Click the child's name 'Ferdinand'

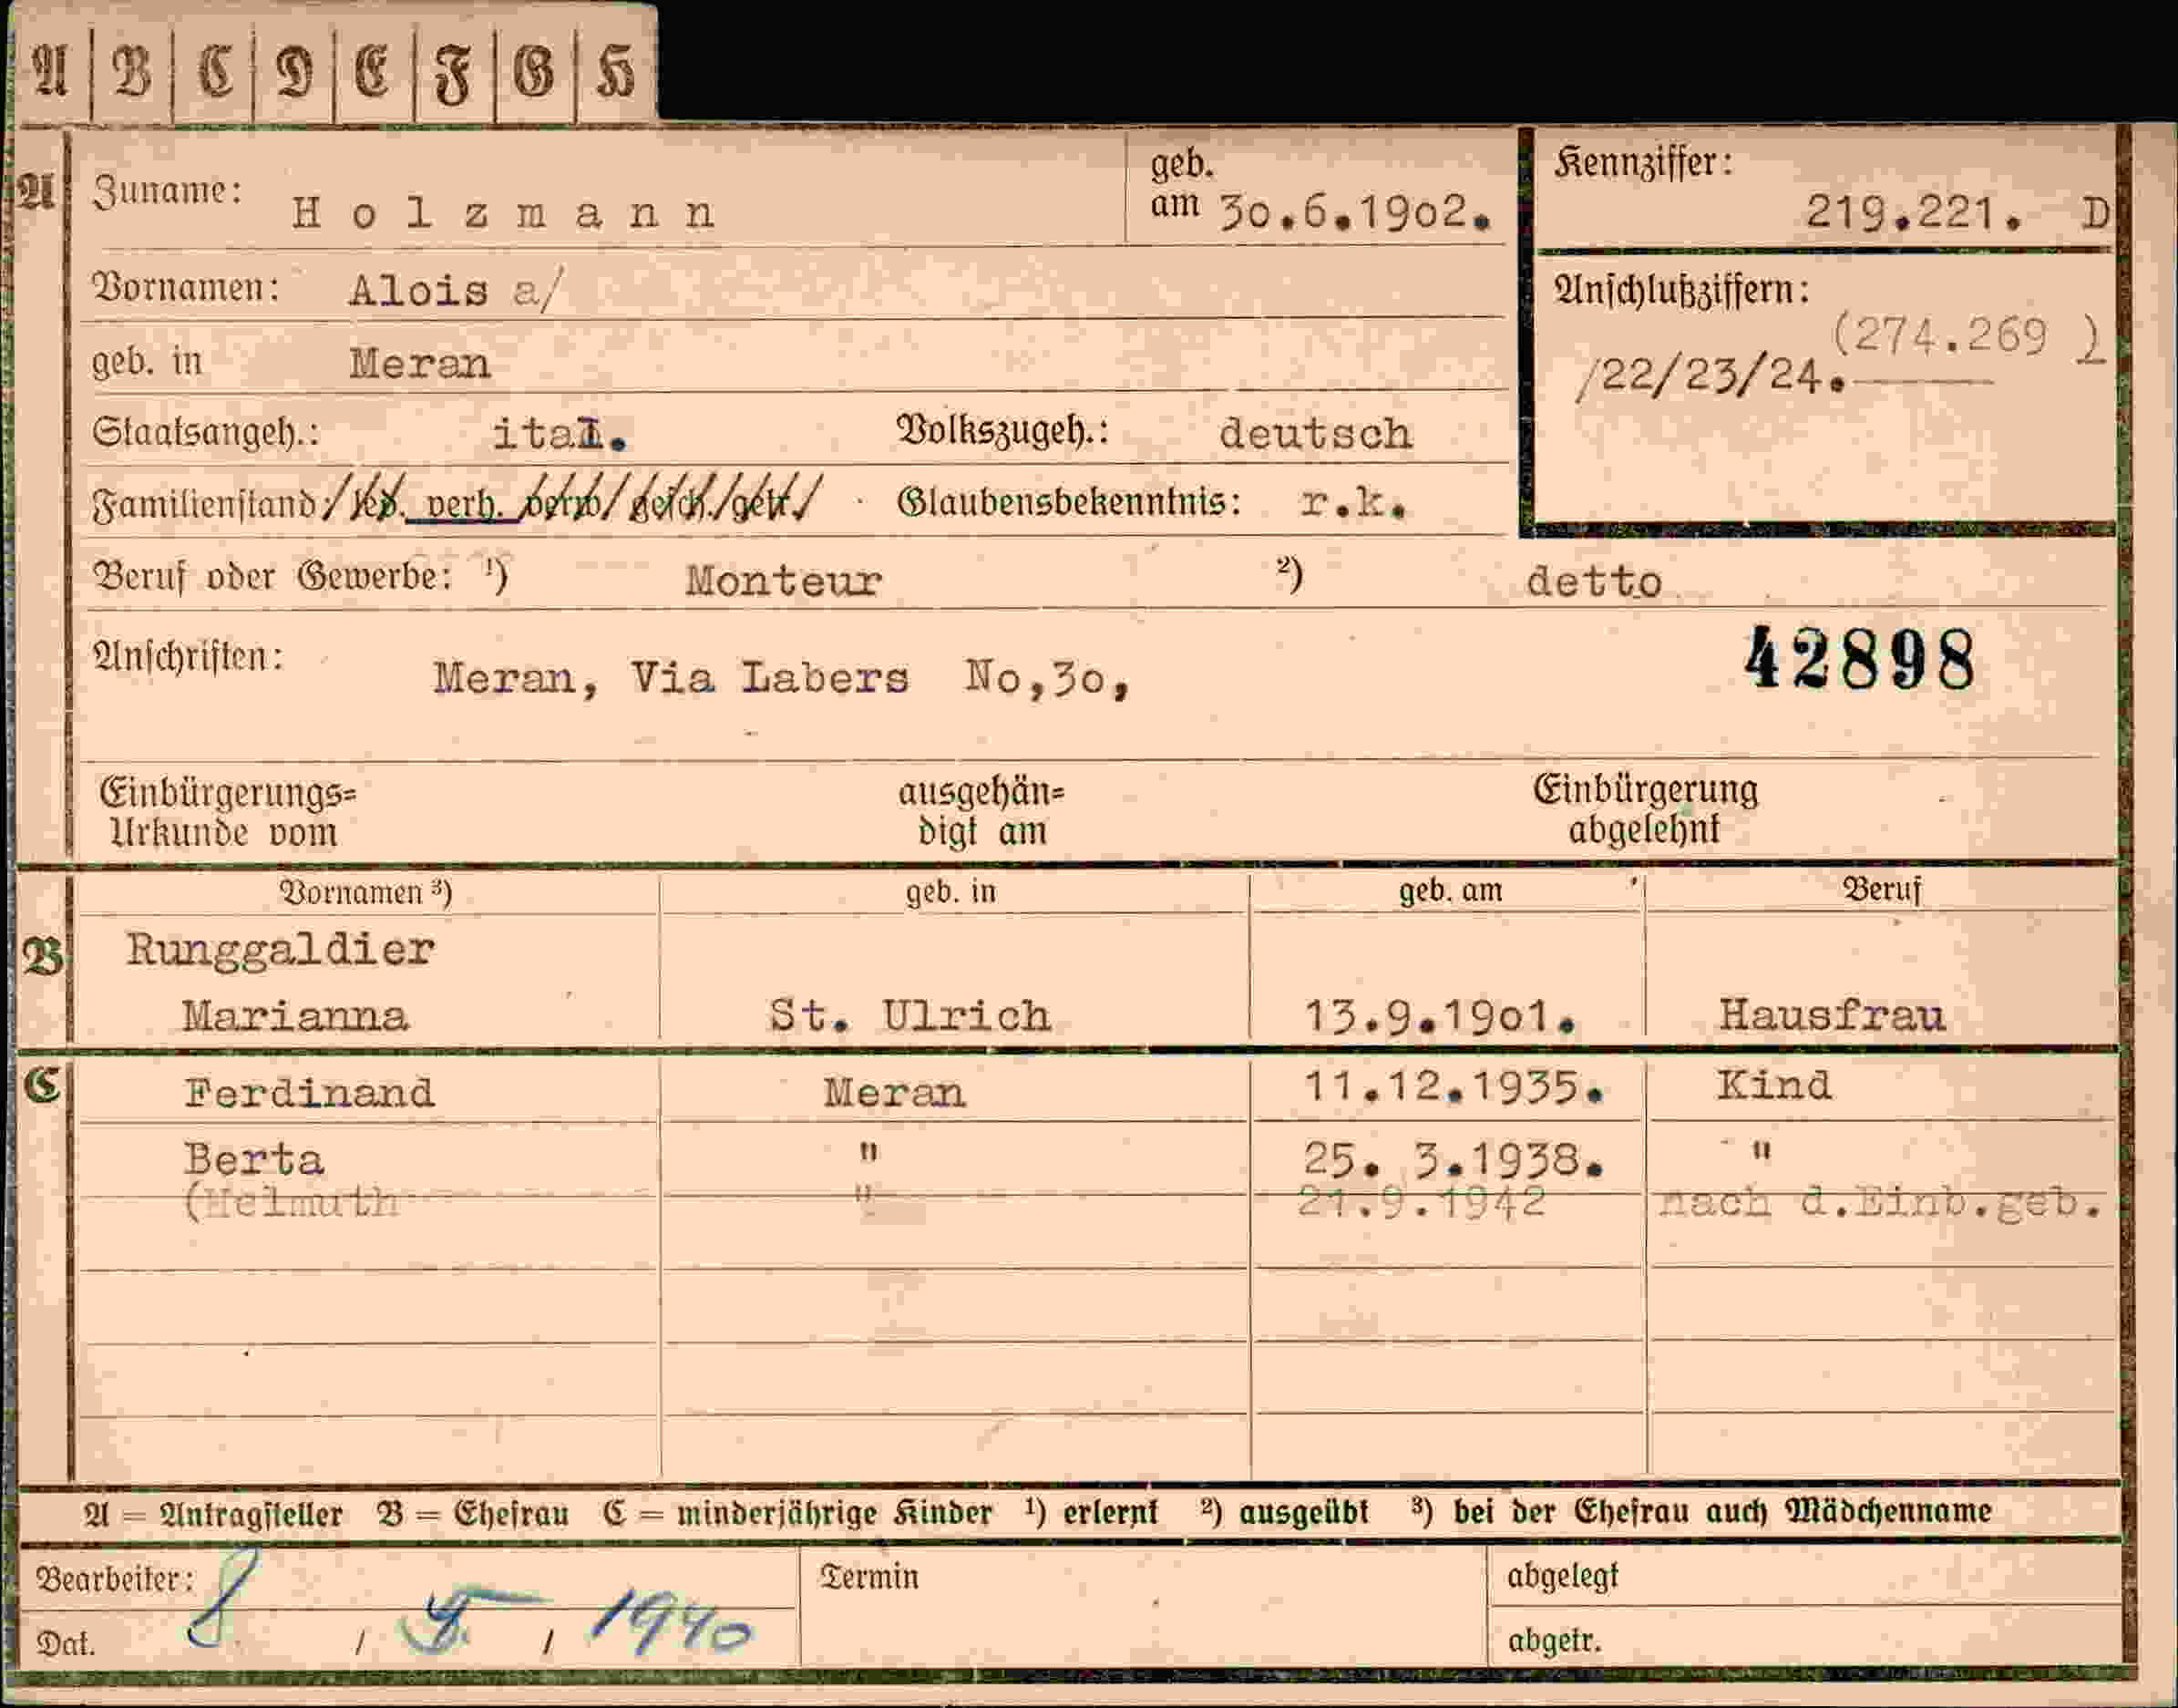309,1093
